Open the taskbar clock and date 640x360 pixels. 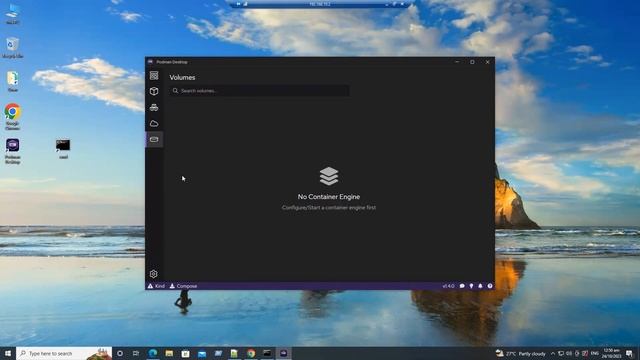(611, 353)
